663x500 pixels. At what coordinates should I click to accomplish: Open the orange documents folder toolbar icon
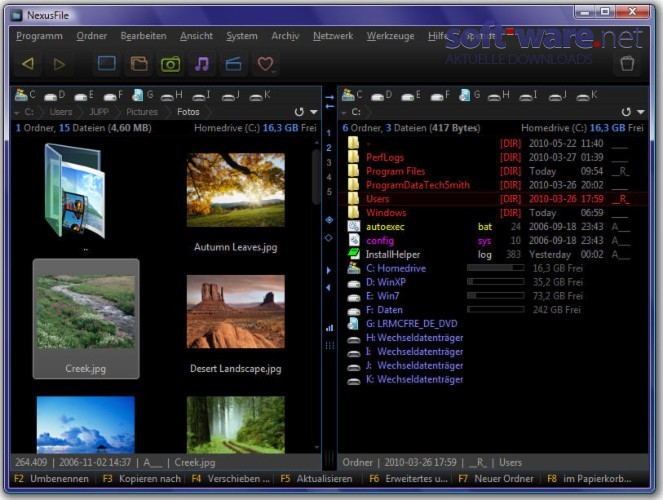[x=139, y=64]
